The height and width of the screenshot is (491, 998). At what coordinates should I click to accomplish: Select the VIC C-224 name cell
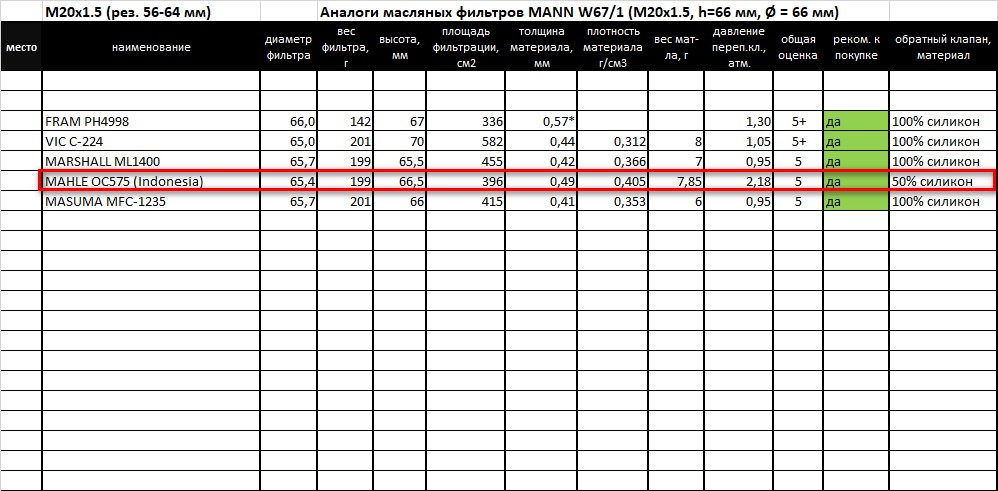click(151, 141)
